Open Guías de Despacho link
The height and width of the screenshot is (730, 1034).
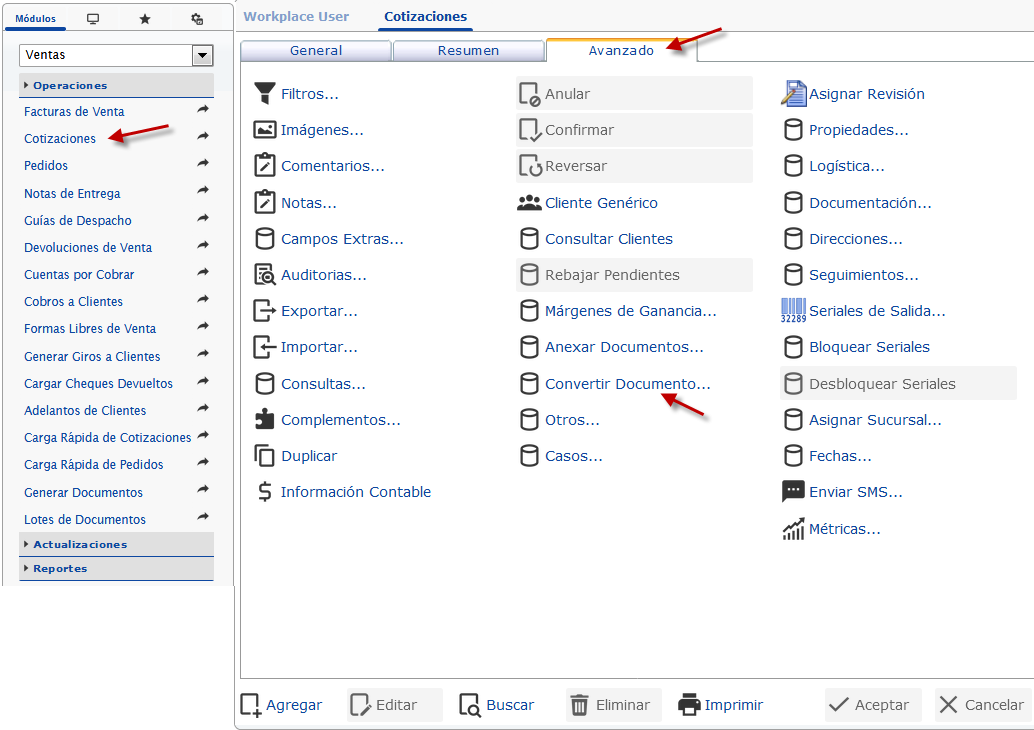pyautogui.click(x=78, y=220)
